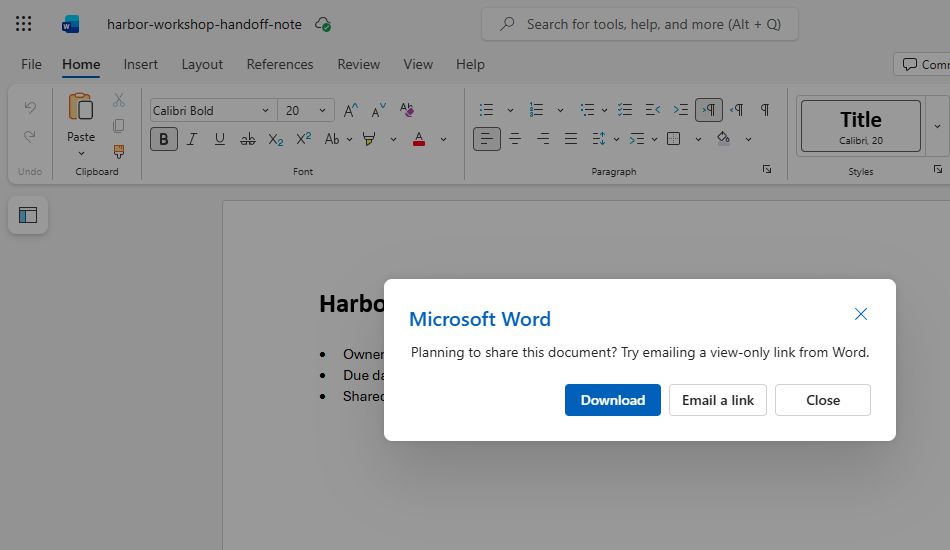Expand the Paste options arrow
Image resolution: width=950 pixels, height=550 pixels.
click(81, 154)
